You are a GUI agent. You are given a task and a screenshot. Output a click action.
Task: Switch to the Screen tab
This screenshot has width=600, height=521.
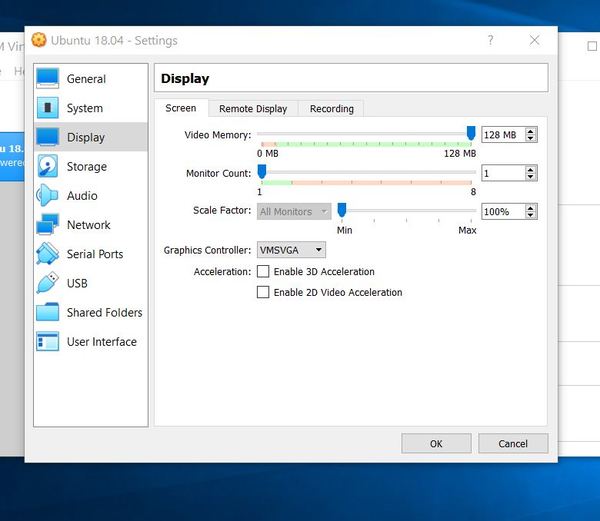point(181,108)
